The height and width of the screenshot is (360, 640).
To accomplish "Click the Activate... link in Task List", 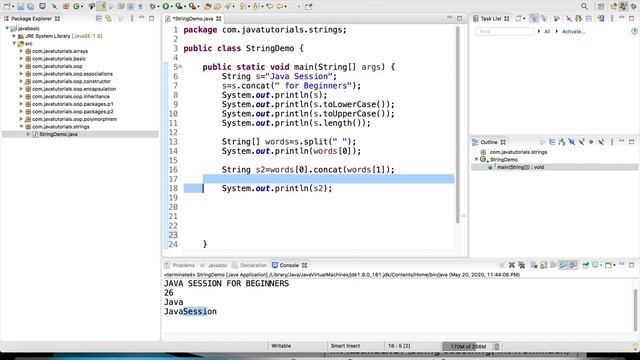I will 573,31.
